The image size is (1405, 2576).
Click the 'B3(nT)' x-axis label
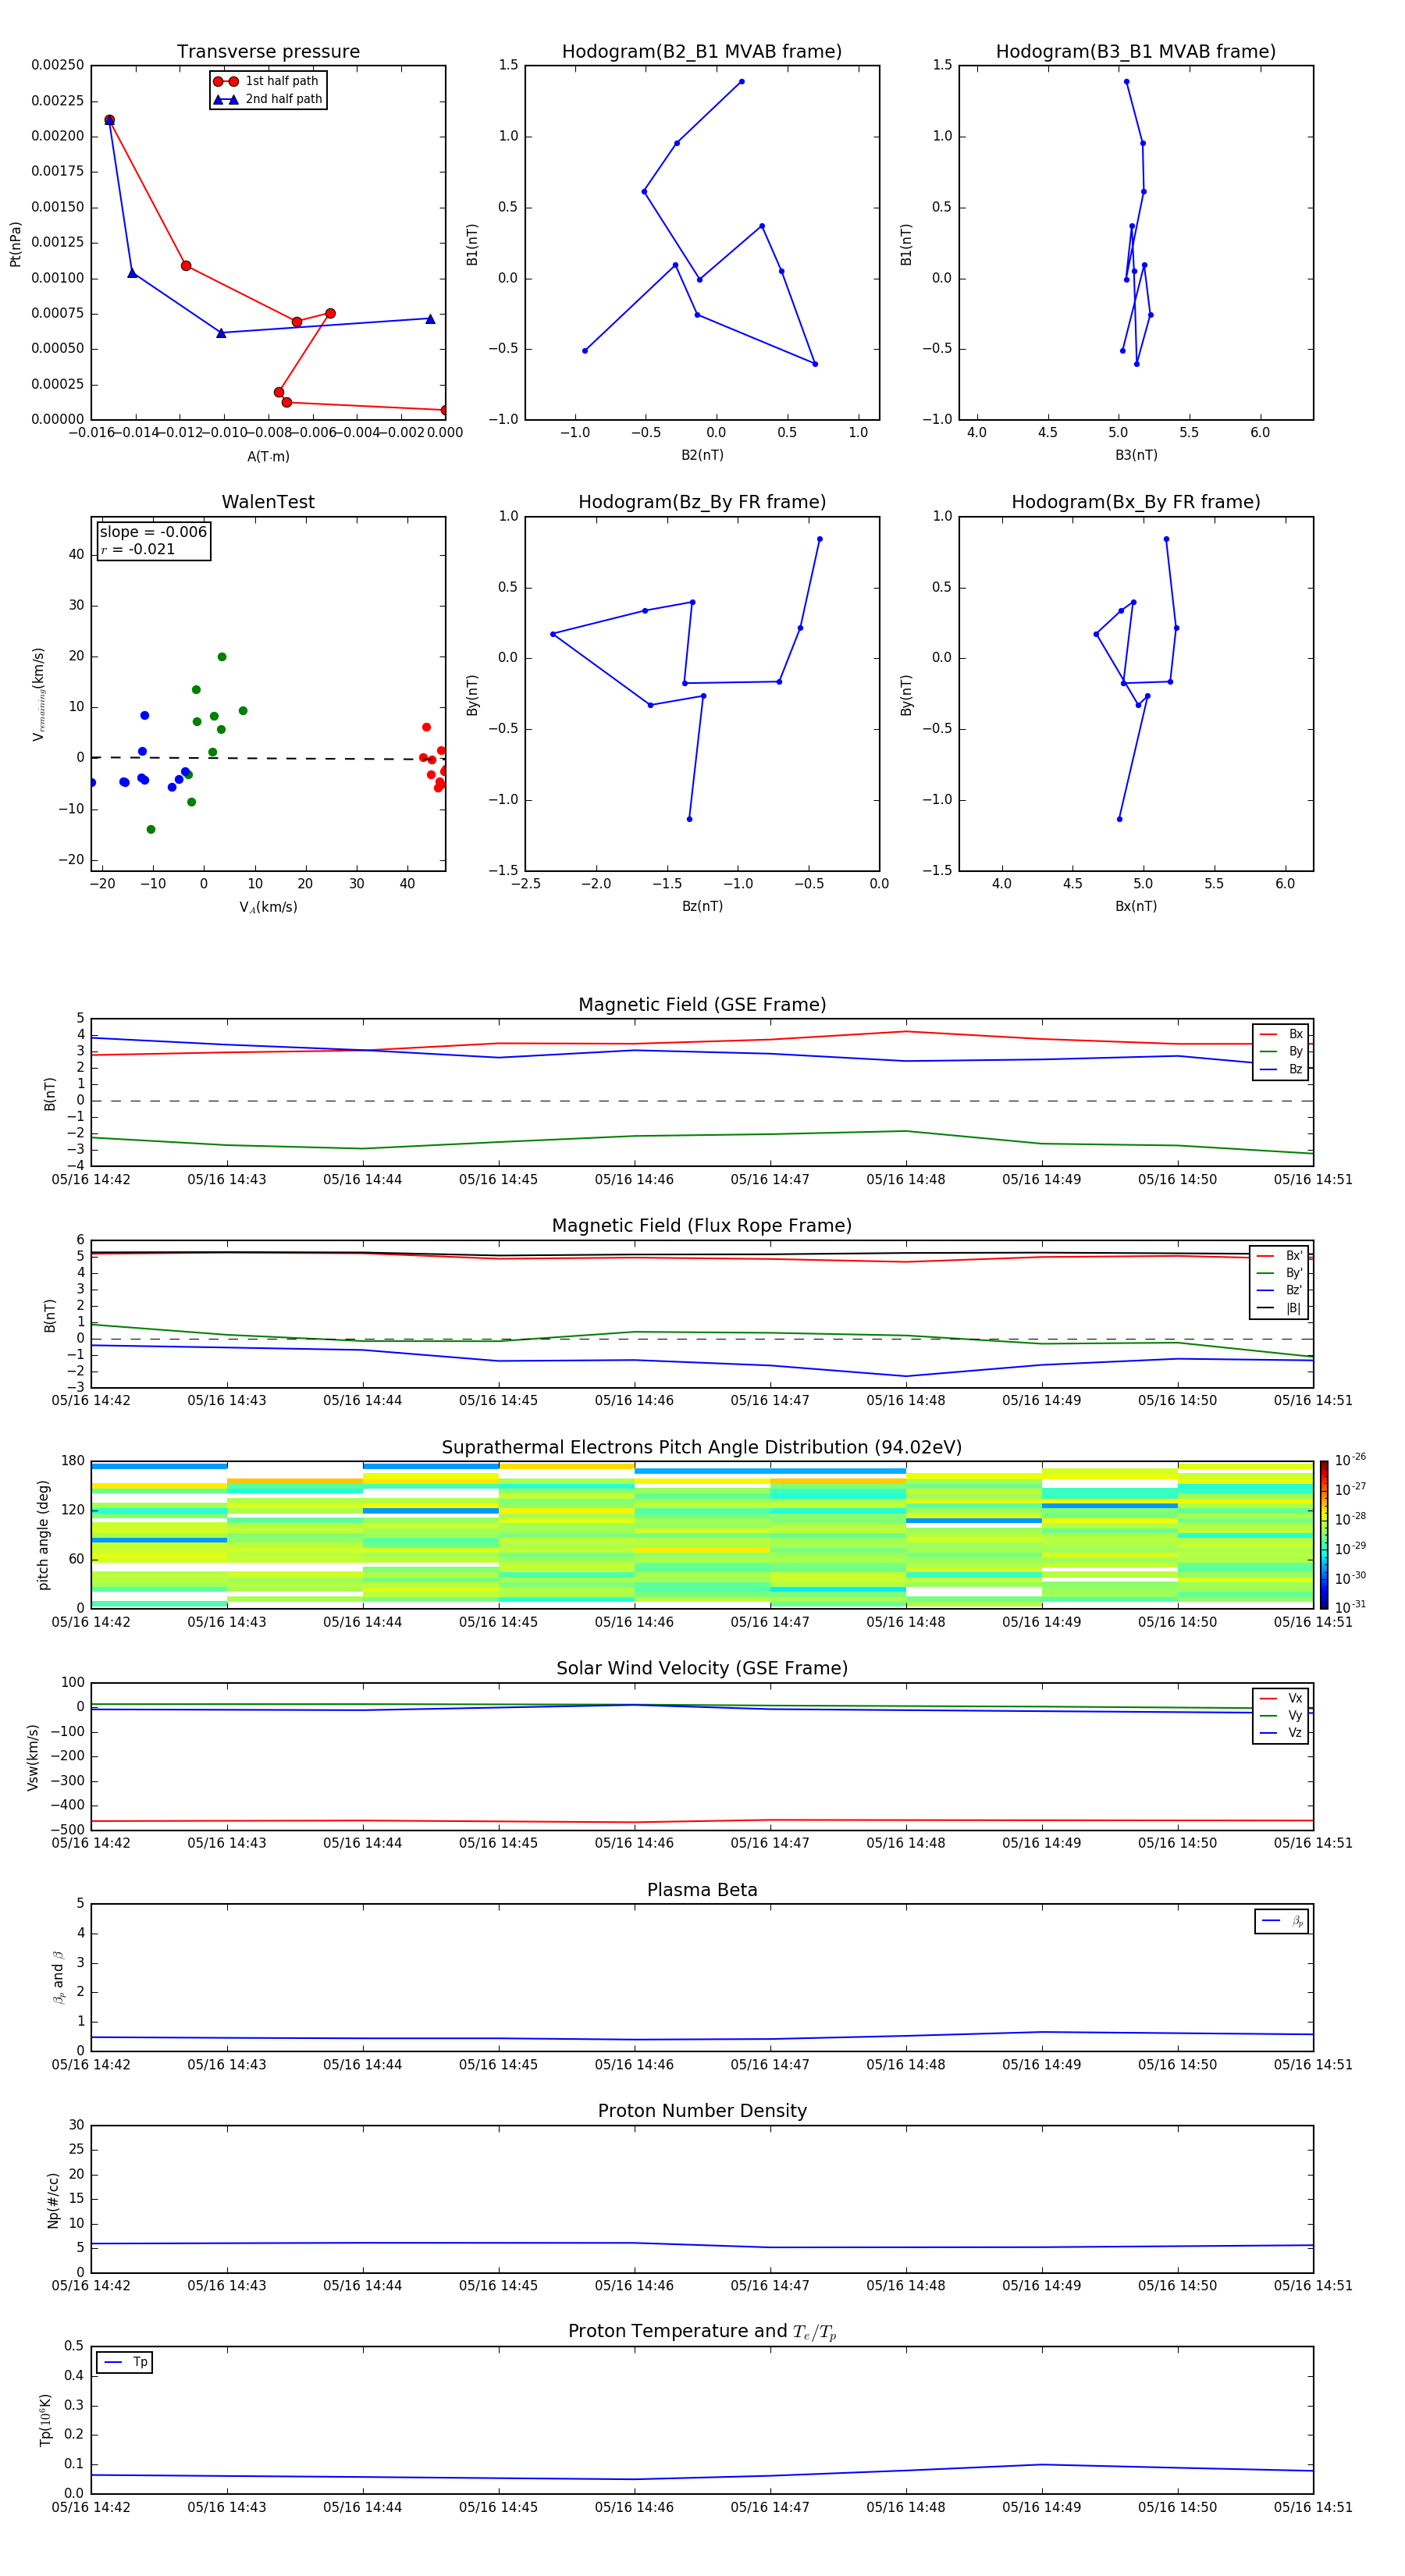point(1136,455)
